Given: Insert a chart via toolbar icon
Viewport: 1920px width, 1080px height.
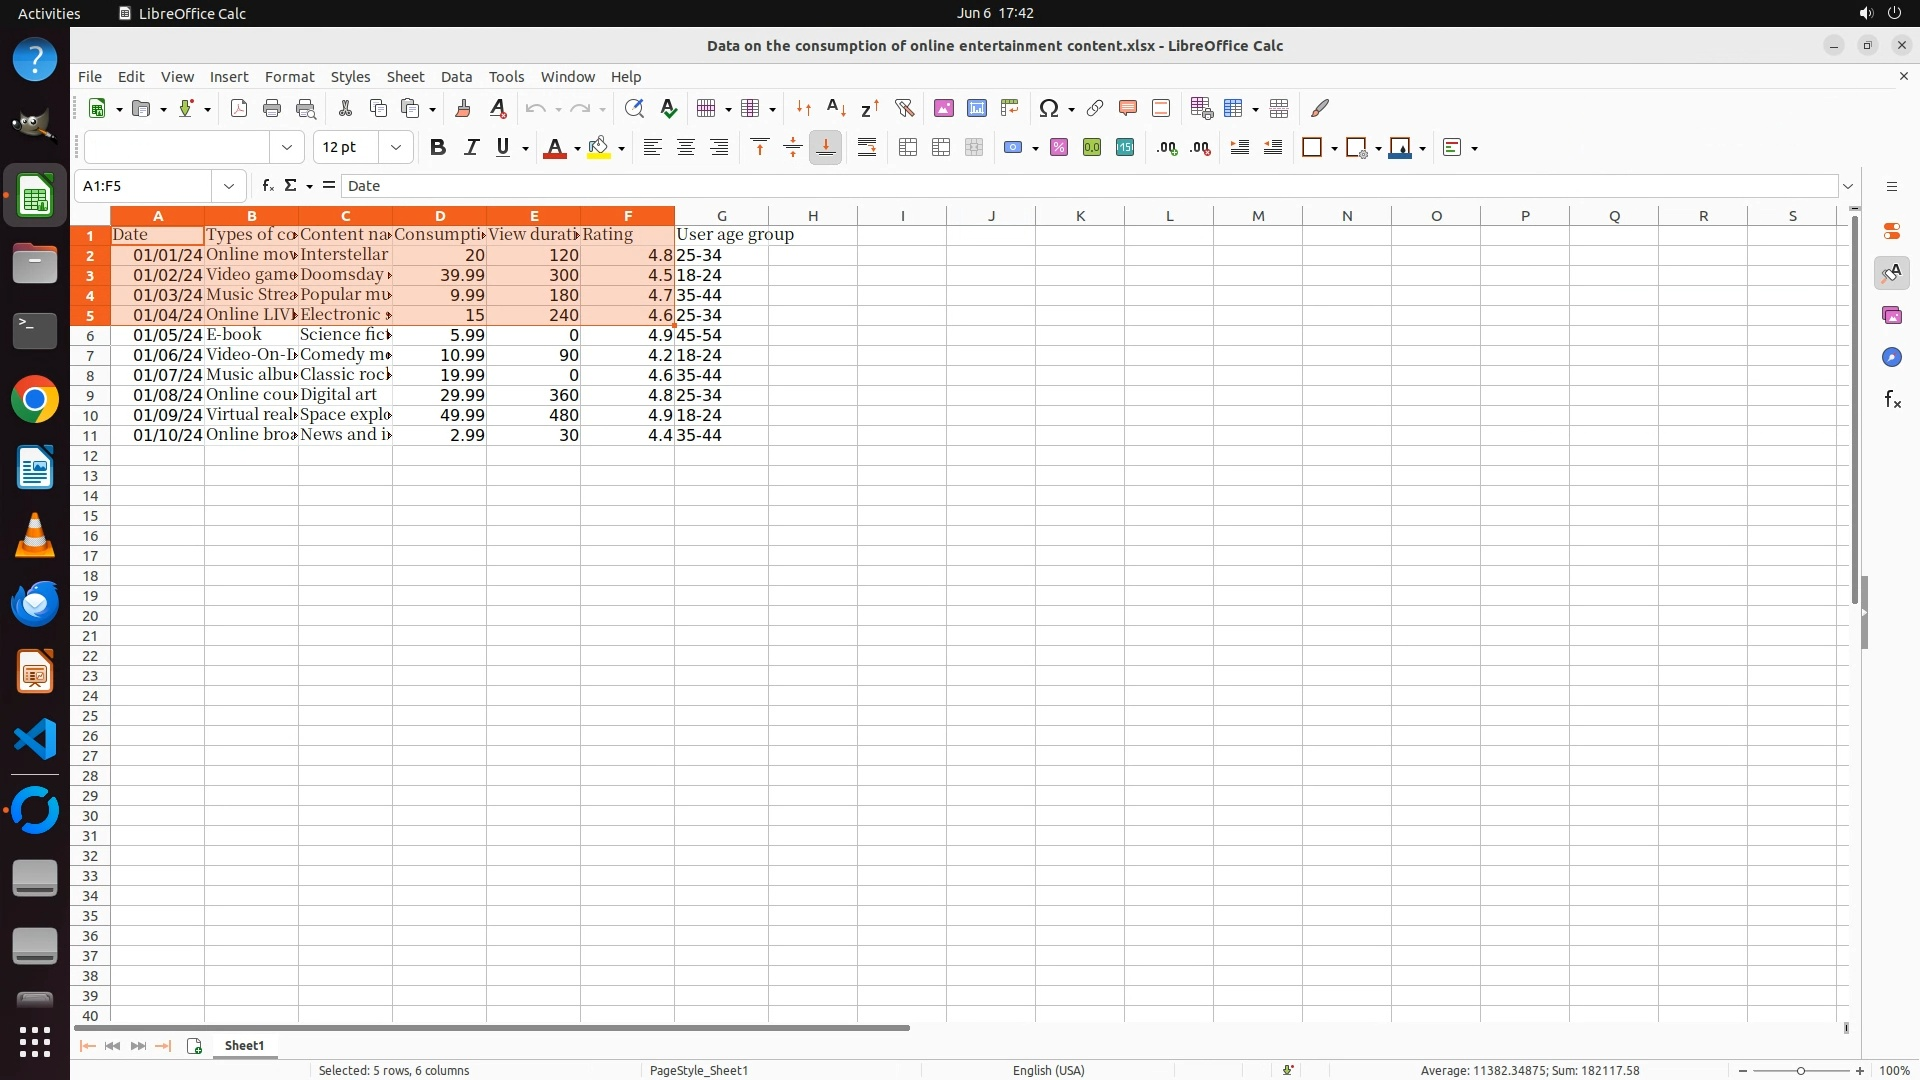Looking at the screenshot, I should pos(976,108).
